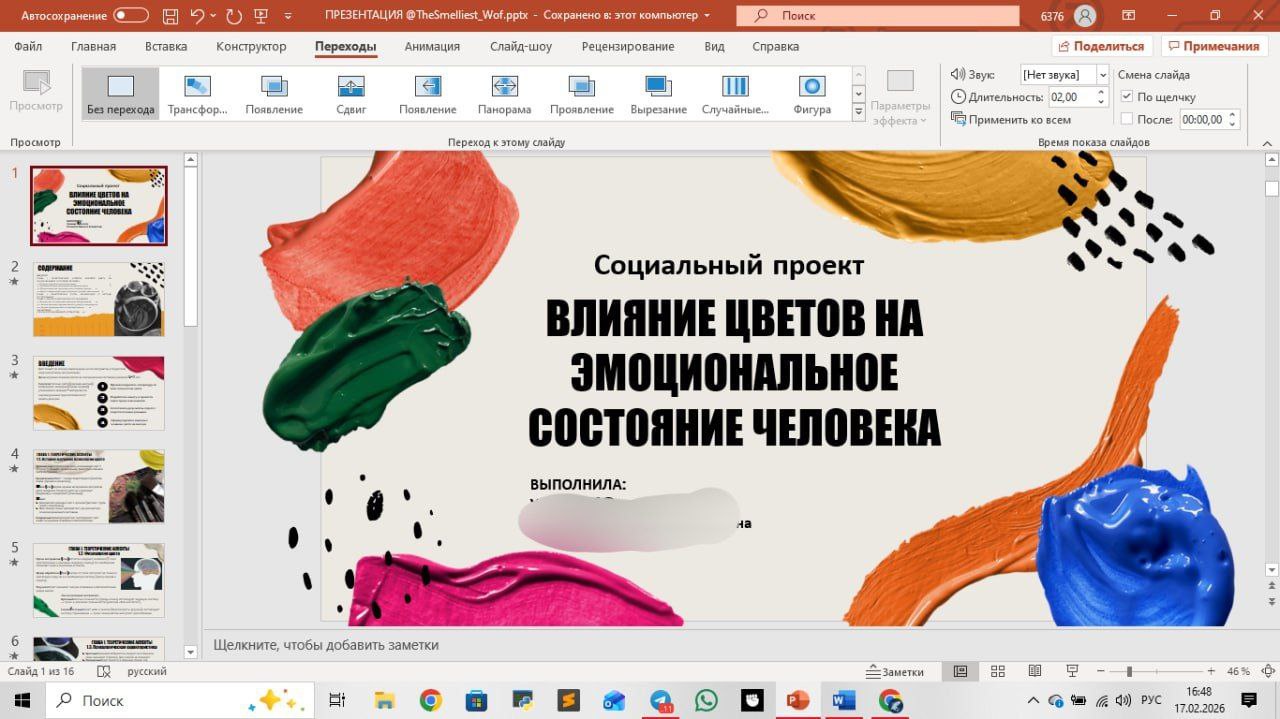Click the Длительность input field

[1070, 97]
